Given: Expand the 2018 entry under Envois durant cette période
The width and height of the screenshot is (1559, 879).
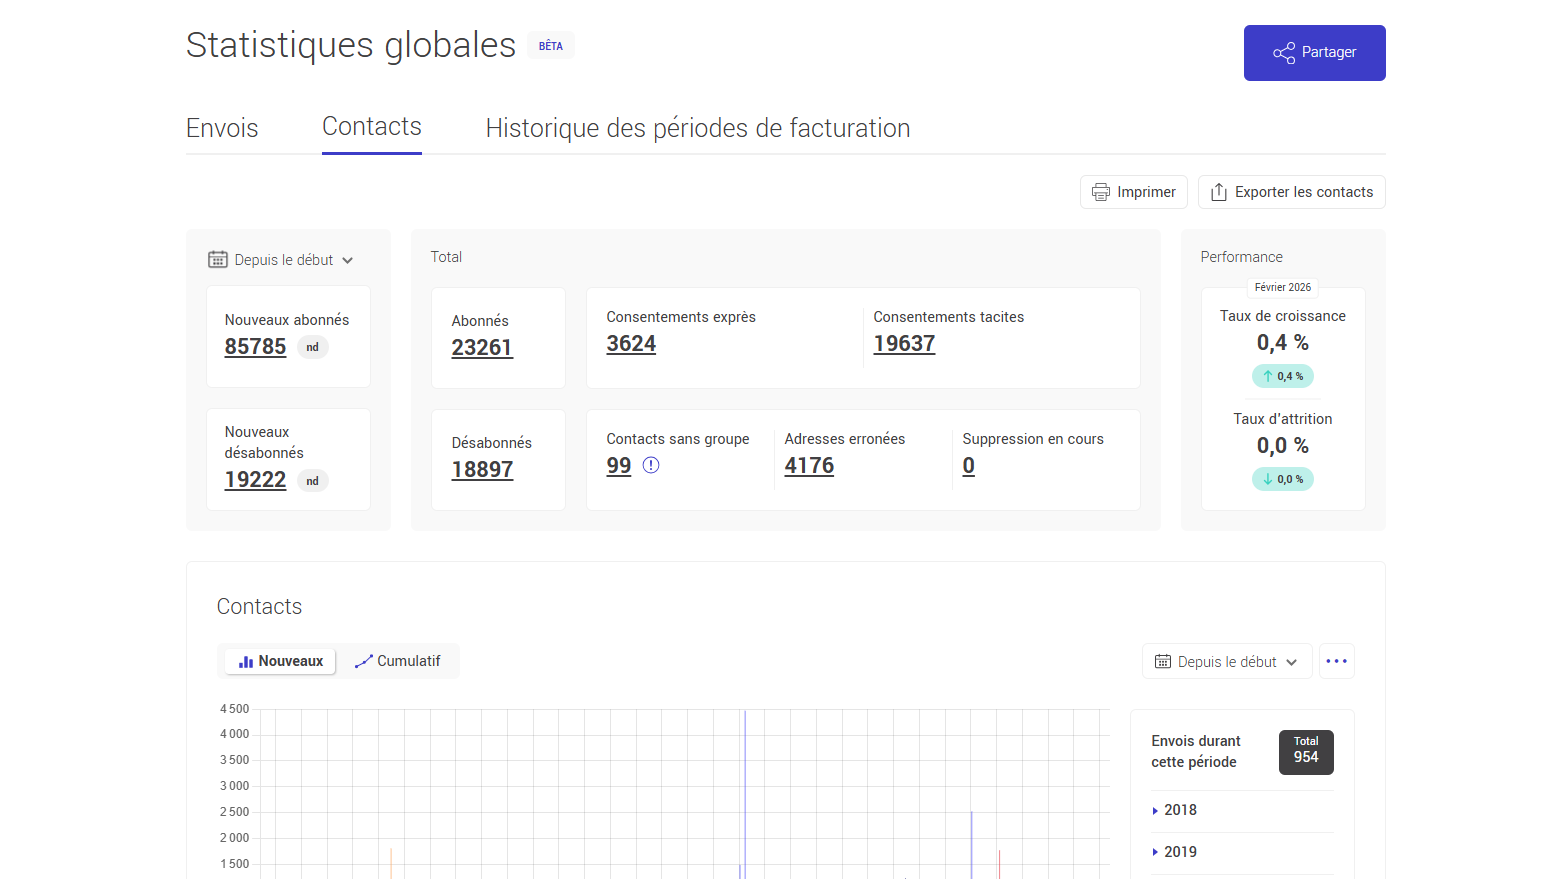Looking at the screenshot, I should (1180, 810).
